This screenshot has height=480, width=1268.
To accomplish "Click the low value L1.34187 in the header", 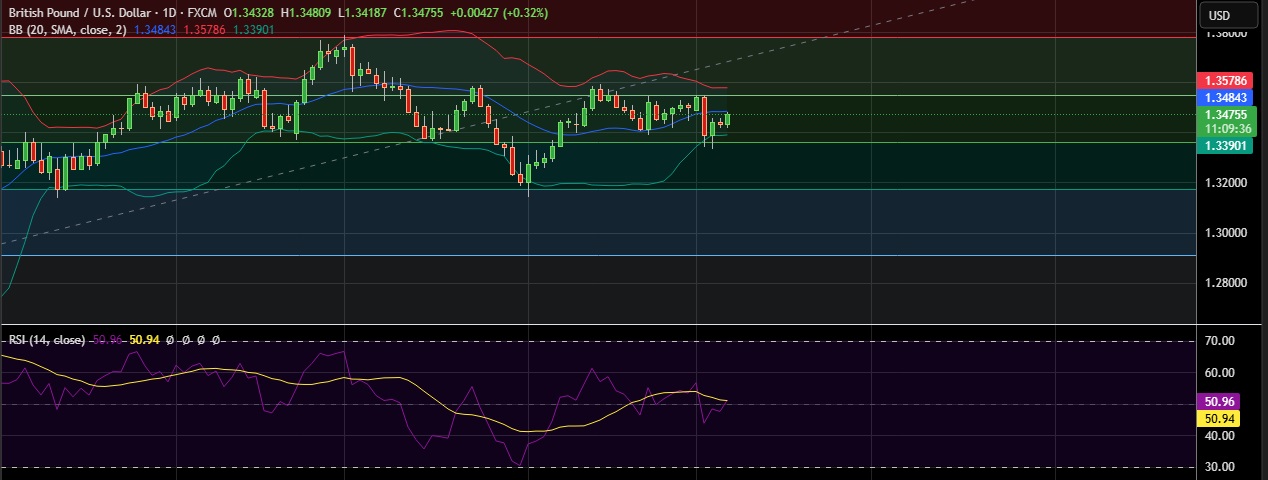I will click(x=364, y=13).
